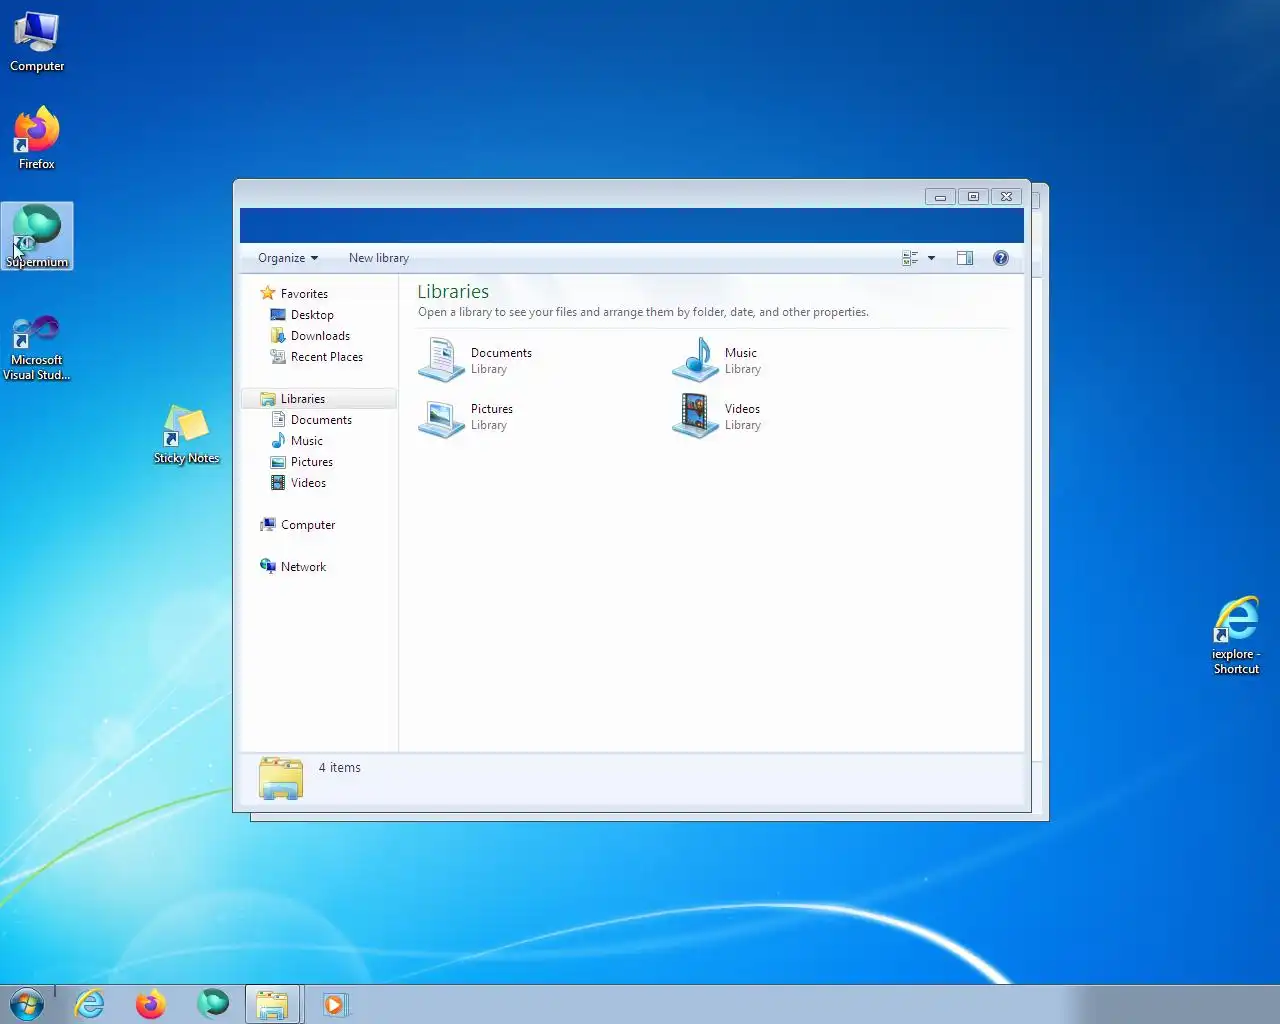Open the Windows Start menu

point(27,1004)
